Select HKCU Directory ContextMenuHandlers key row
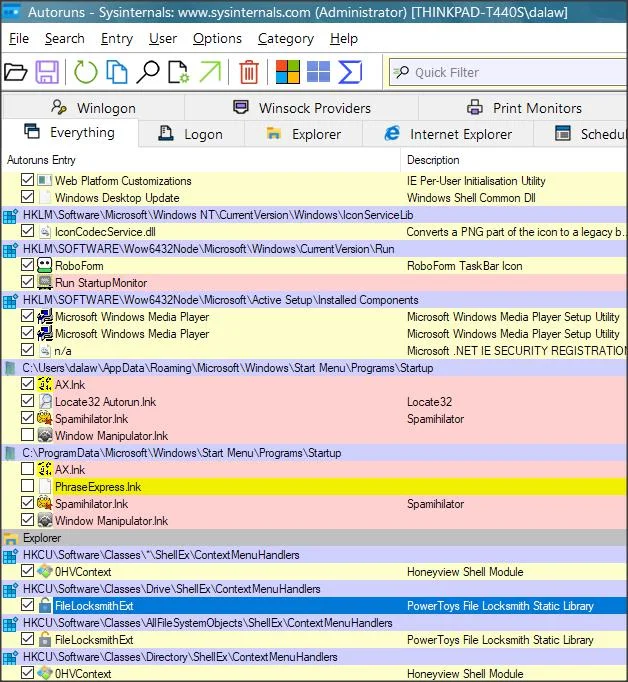628x682 pixels. pyautogui.click(x=314, y=657)
